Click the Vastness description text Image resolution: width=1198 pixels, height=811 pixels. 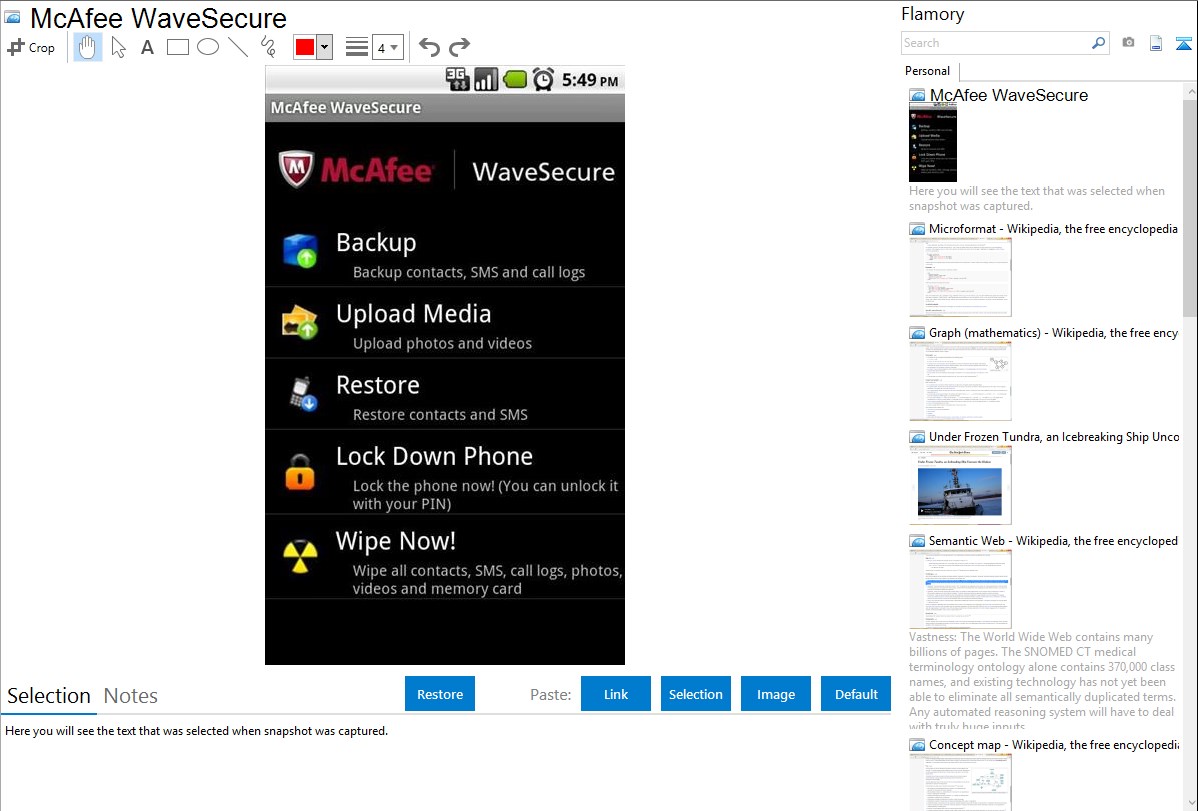[x=1042, y=681]
